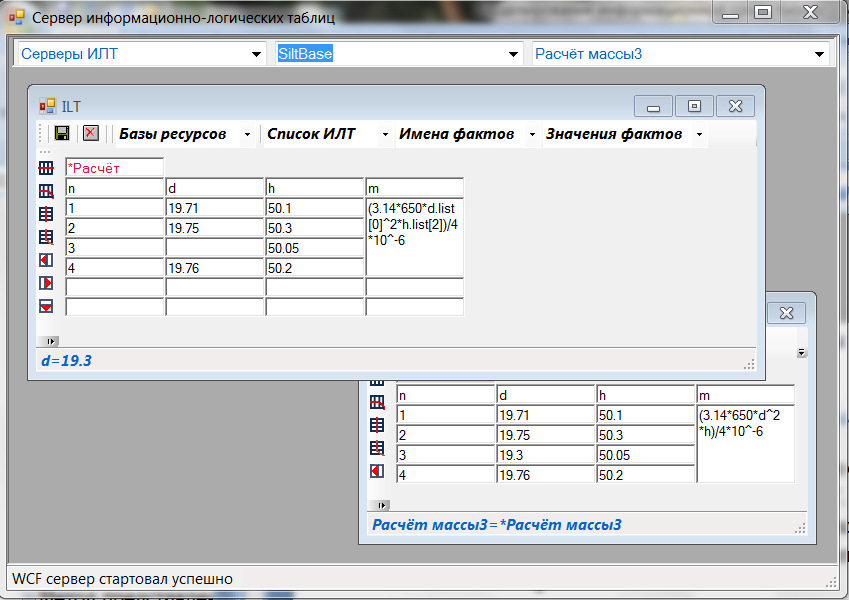The height and width of the screenshot is (600, 849).
Task: Click the empty d cell in row 3, ILT window
Action: [214, 248]
